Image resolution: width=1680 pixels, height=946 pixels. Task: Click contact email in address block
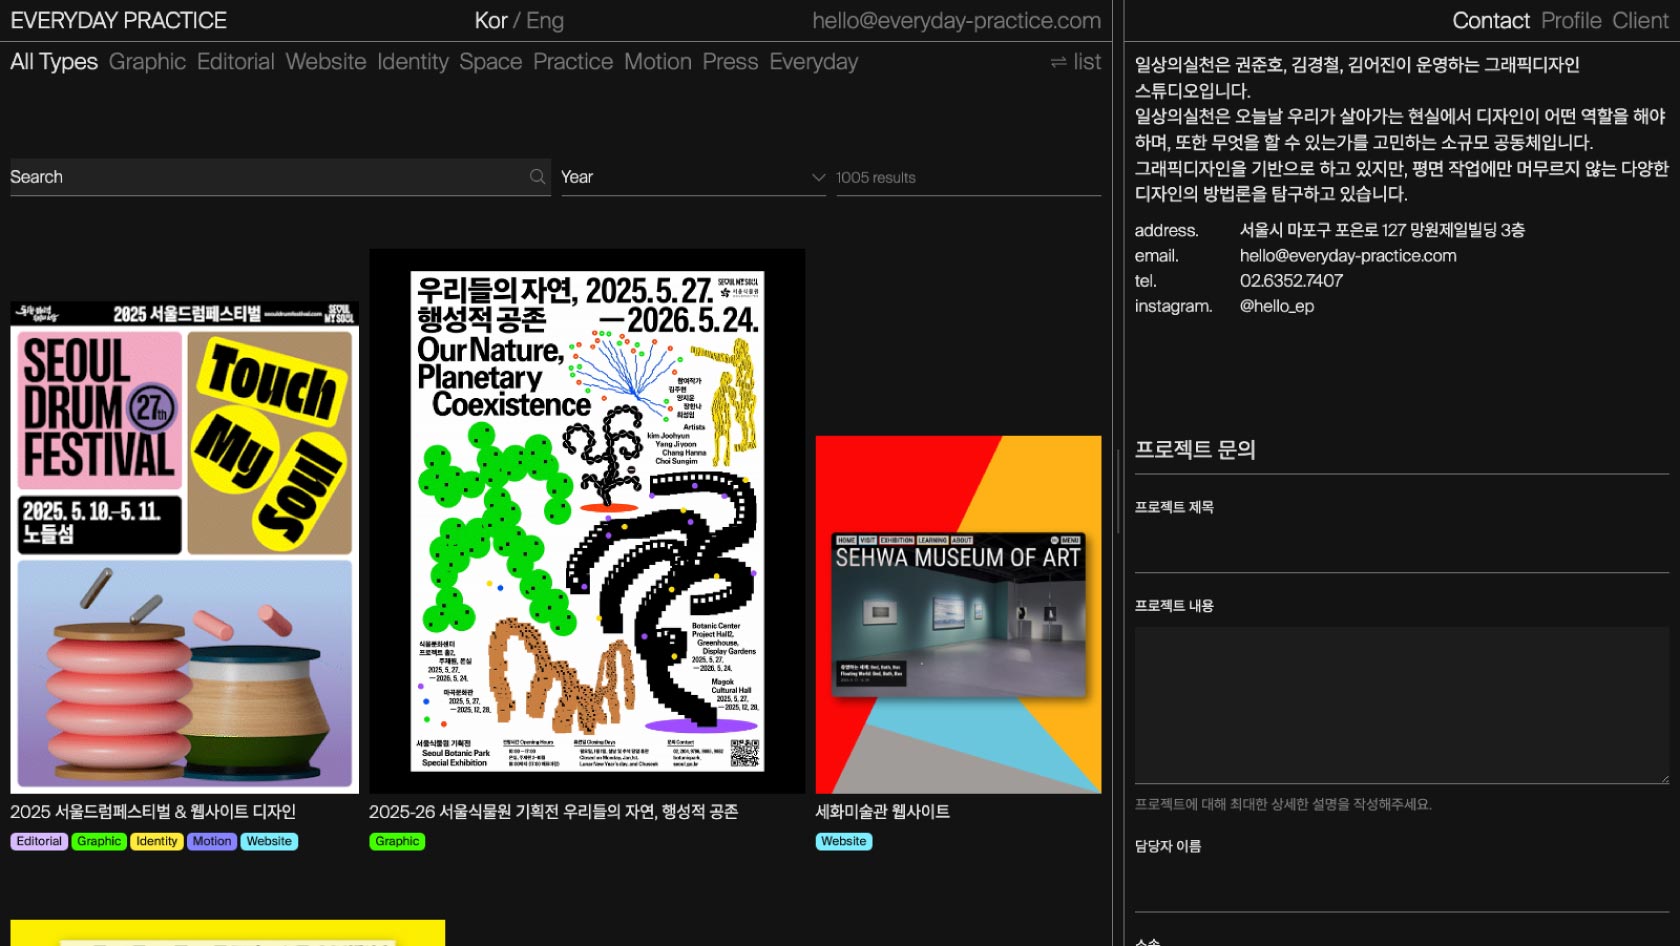pos(1348,256)
